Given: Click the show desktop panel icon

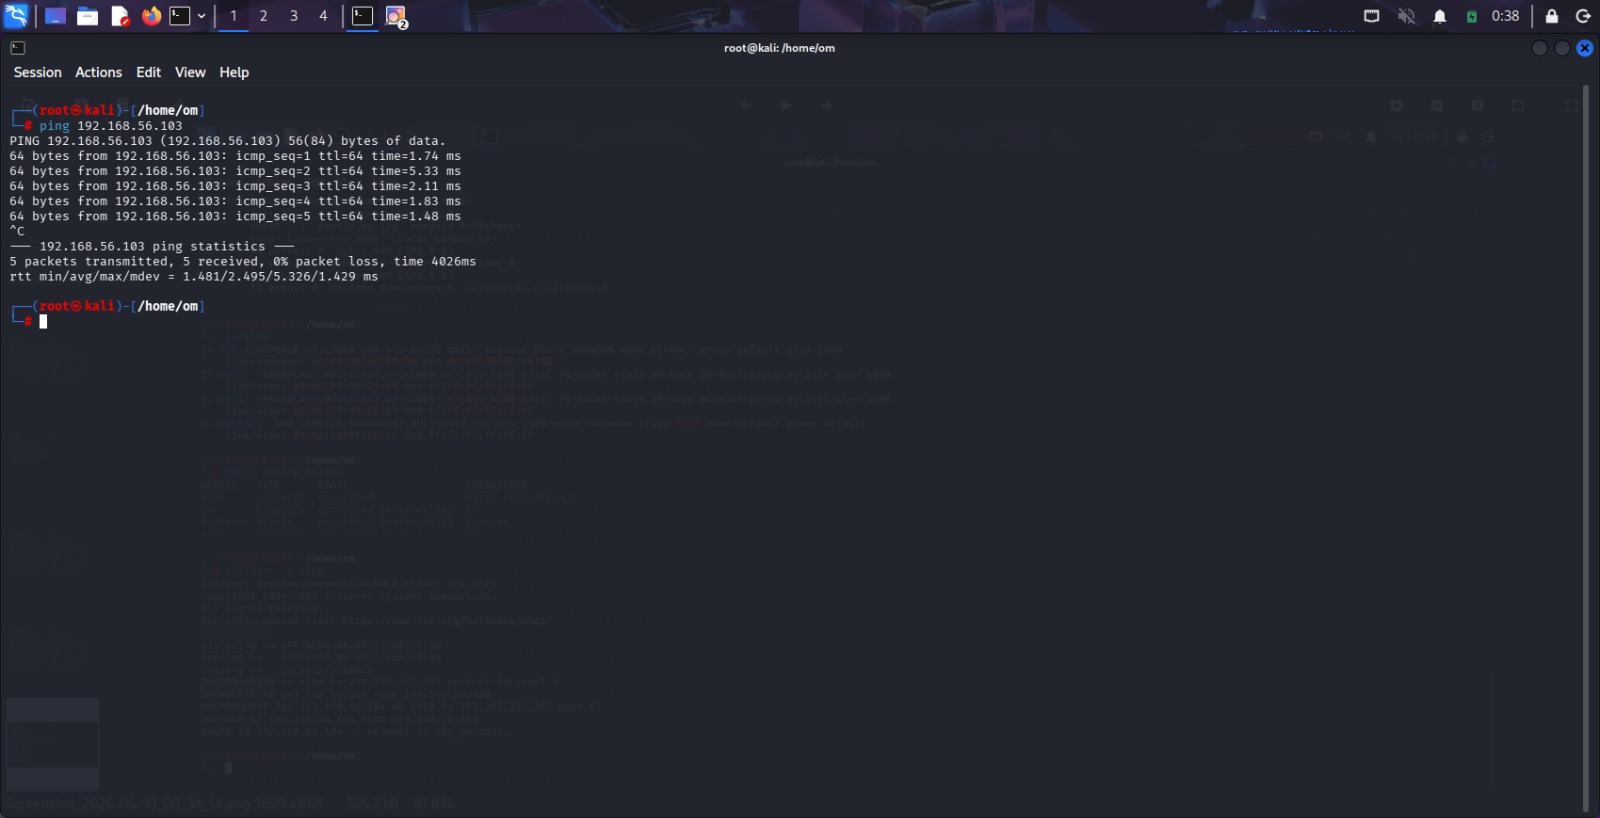Looking at the screenshot, I should tap(55, 16).
